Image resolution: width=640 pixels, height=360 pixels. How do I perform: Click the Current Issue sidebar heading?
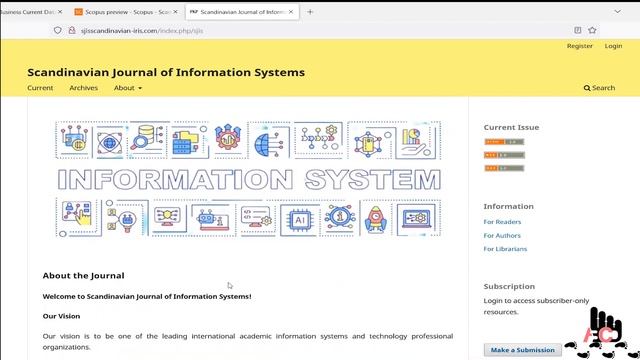[511, 127]
